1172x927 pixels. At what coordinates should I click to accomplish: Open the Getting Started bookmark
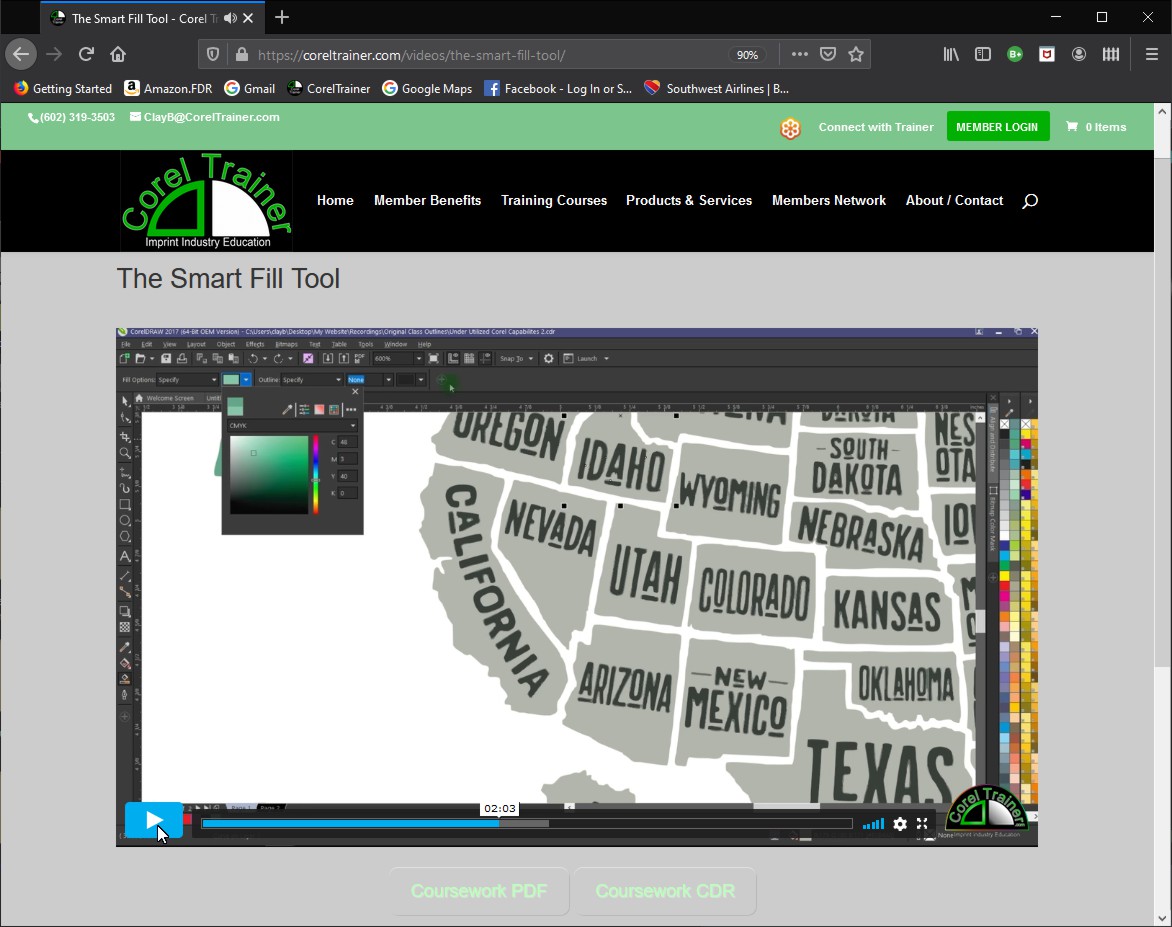point(63,88)
